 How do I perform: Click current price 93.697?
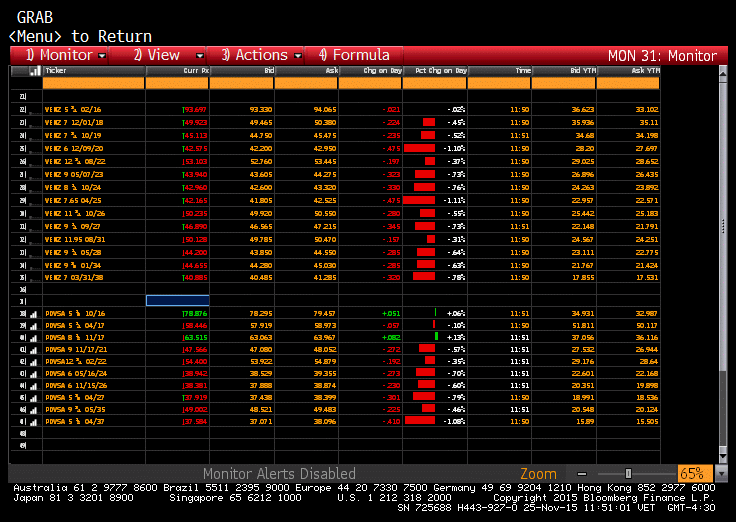coord(195,110)
